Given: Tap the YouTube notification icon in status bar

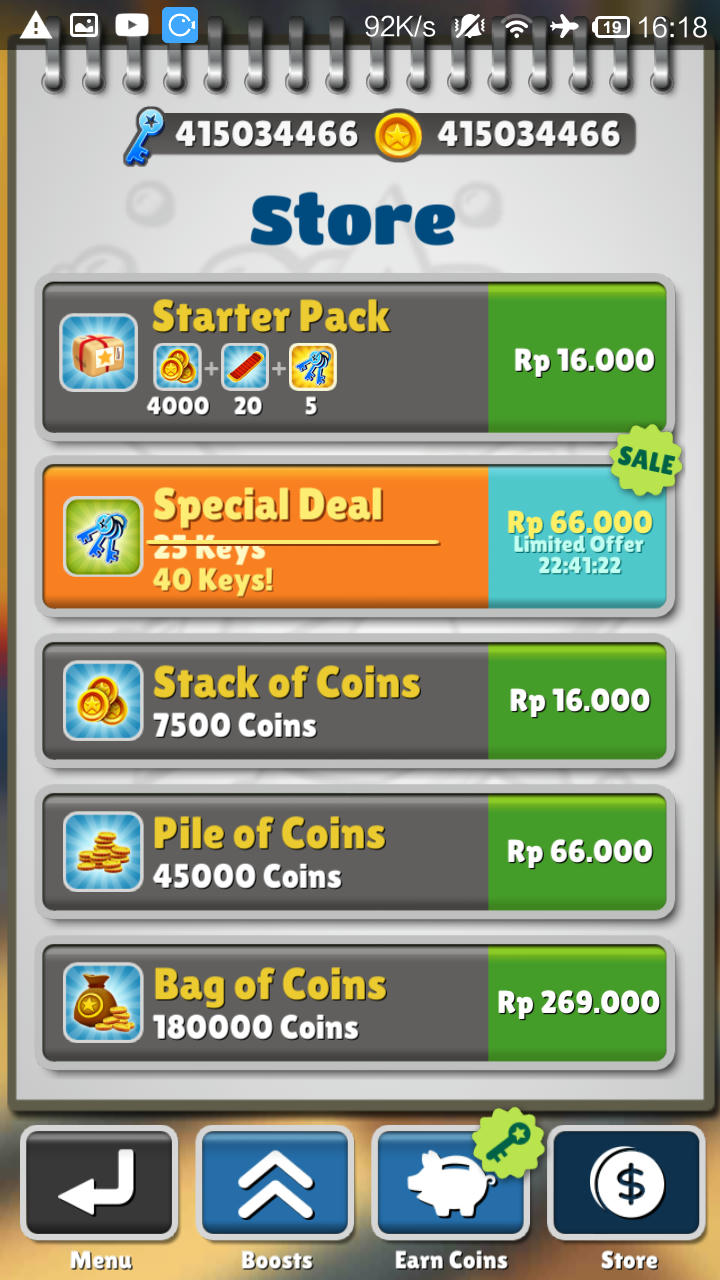Looking at the screenshot, I should (132, 26).
